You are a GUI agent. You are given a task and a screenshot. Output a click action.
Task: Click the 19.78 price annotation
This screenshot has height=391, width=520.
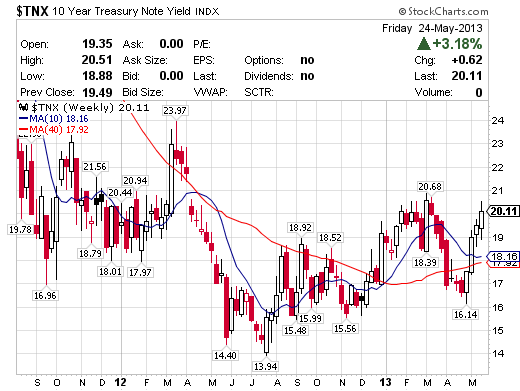click(x=20, y=229)
